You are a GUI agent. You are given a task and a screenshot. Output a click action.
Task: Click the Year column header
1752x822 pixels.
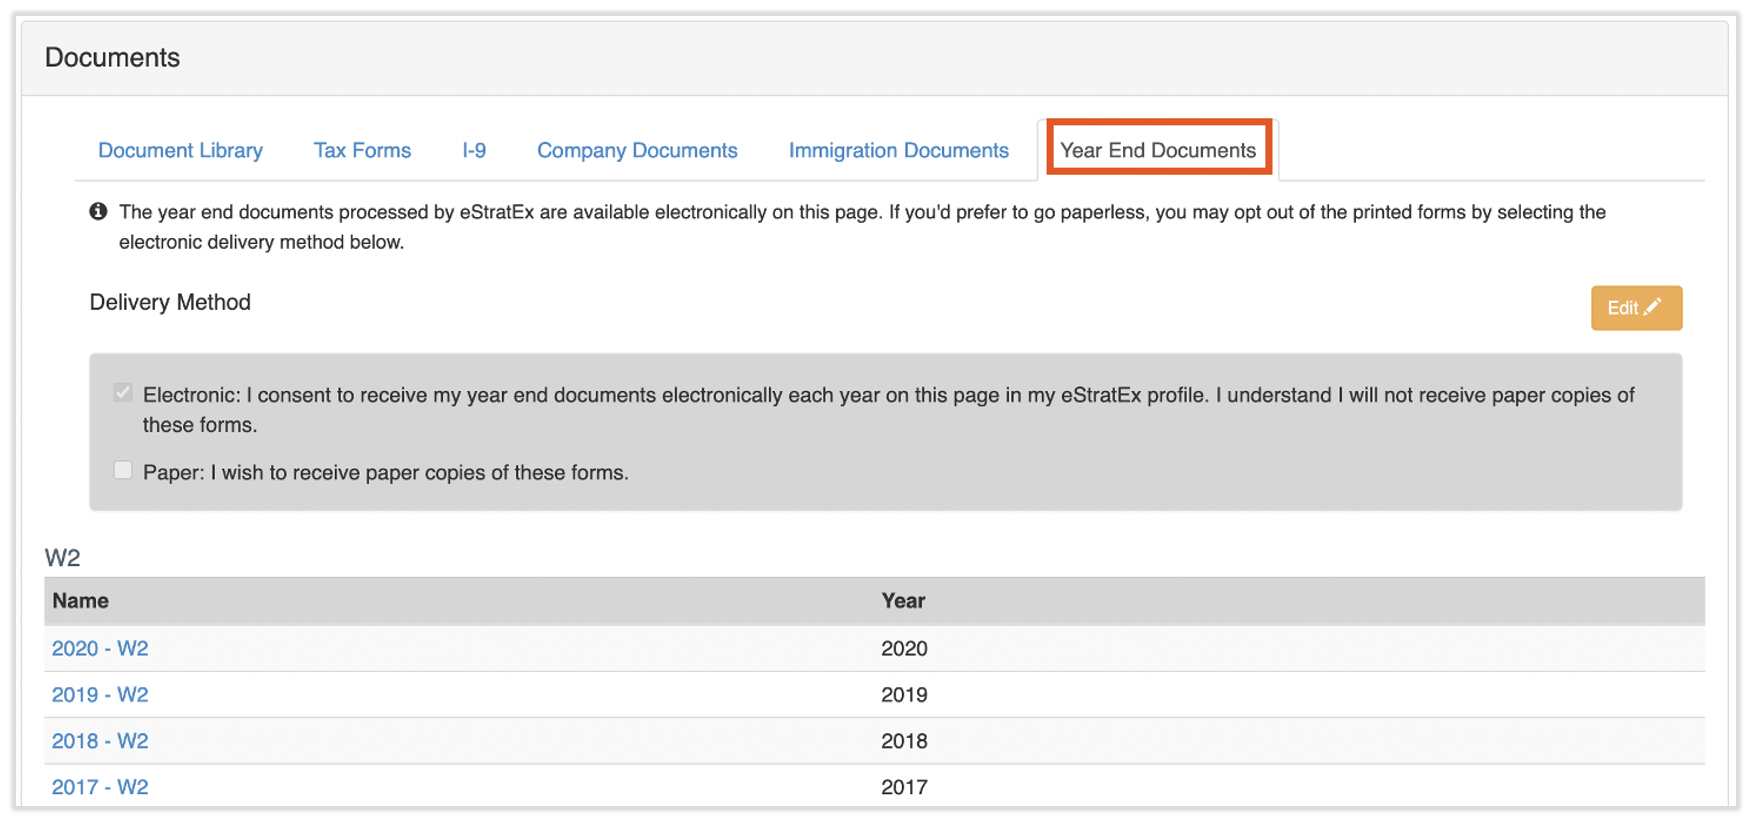point(903,601)
